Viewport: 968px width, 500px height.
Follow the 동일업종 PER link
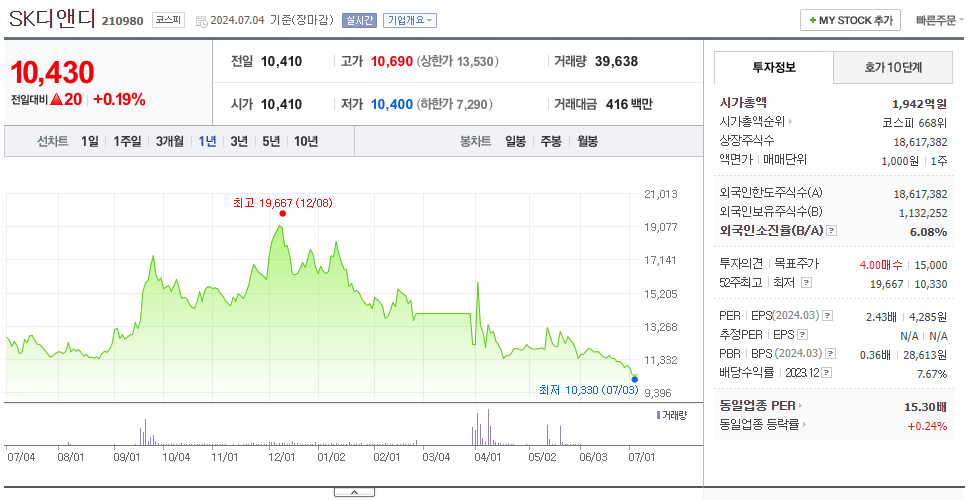[761, 406]
